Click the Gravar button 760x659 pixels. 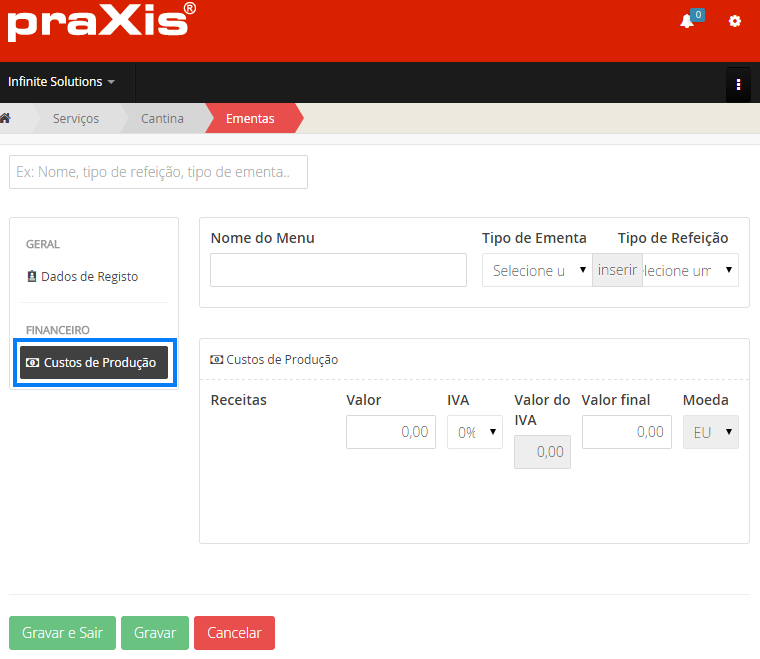(154, 633)
